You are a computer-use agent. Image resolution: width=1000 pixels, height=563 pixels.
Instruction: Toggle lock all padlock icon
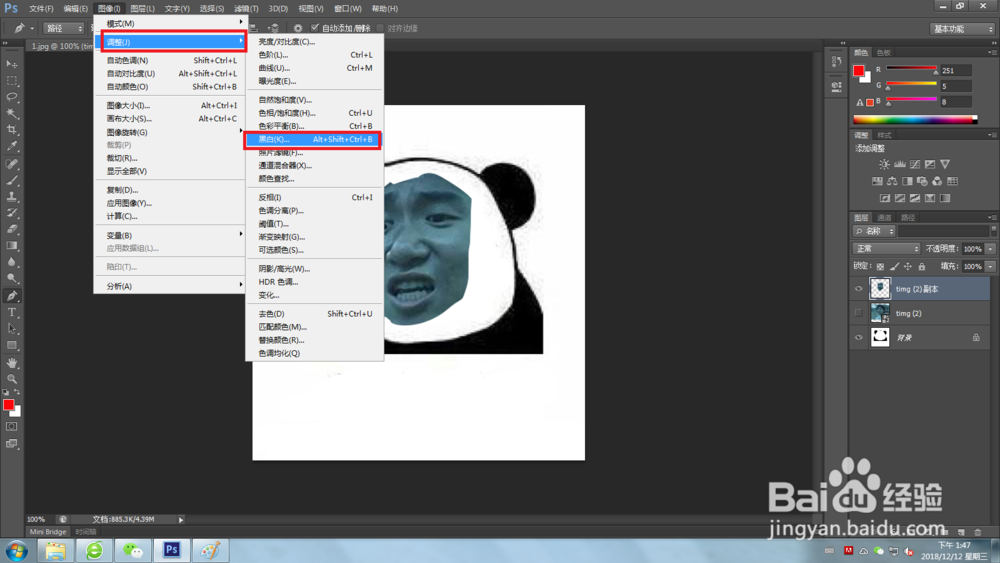(922, 267)
